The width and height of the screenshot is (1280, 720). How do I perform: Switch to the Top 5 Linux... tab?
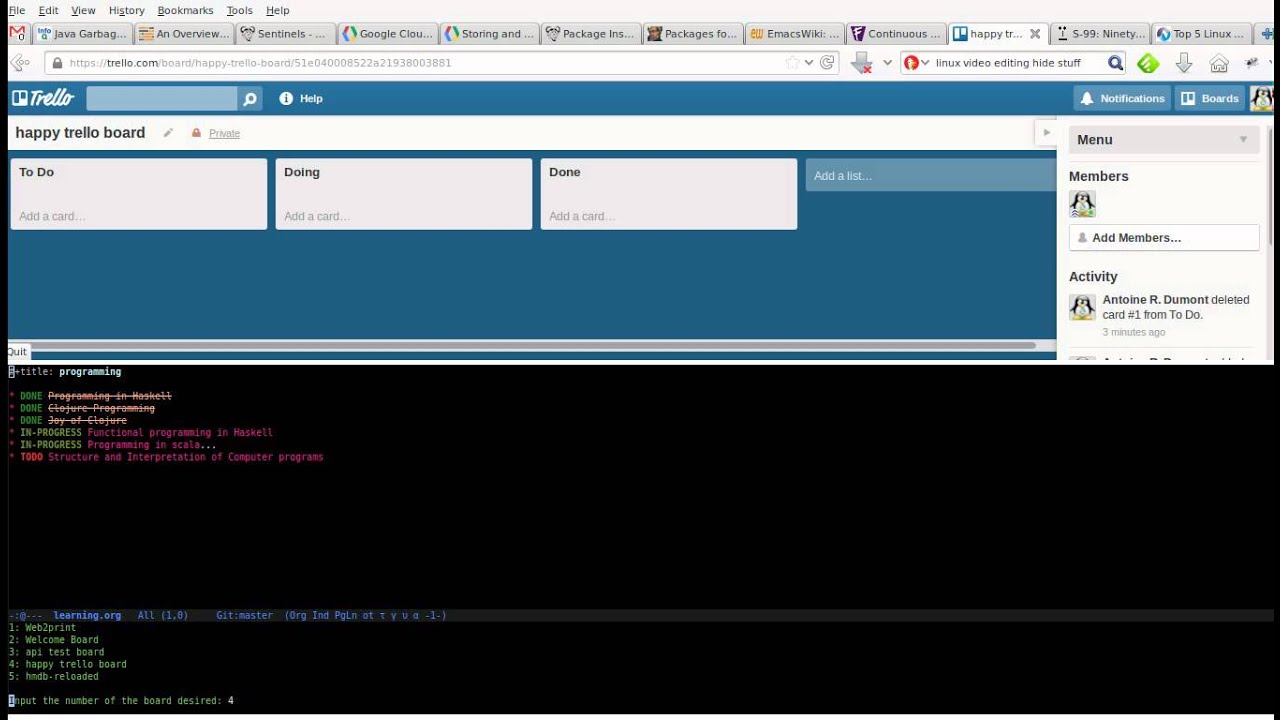pos(1202,33)
